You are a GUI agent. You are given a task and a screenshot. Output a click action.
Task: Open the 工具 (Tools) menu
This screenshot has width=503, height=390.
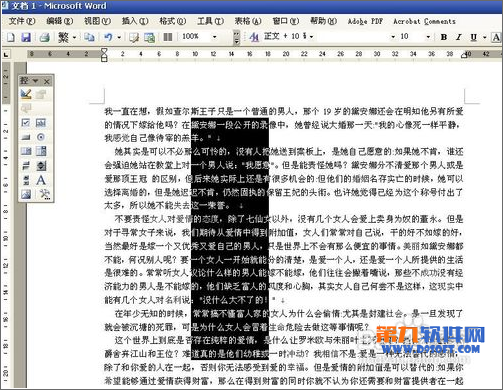coord(210,21)
